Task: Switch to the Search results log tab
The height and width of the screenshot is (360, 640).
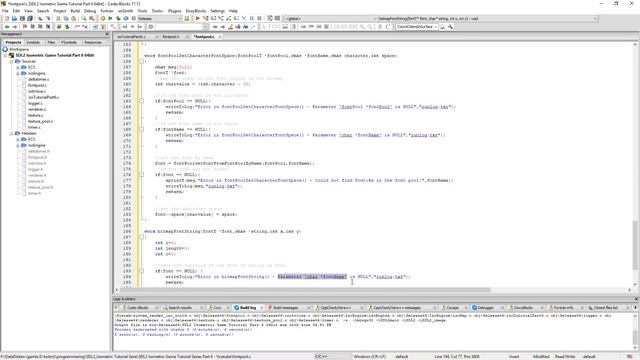Action: (x=180, y=308)
